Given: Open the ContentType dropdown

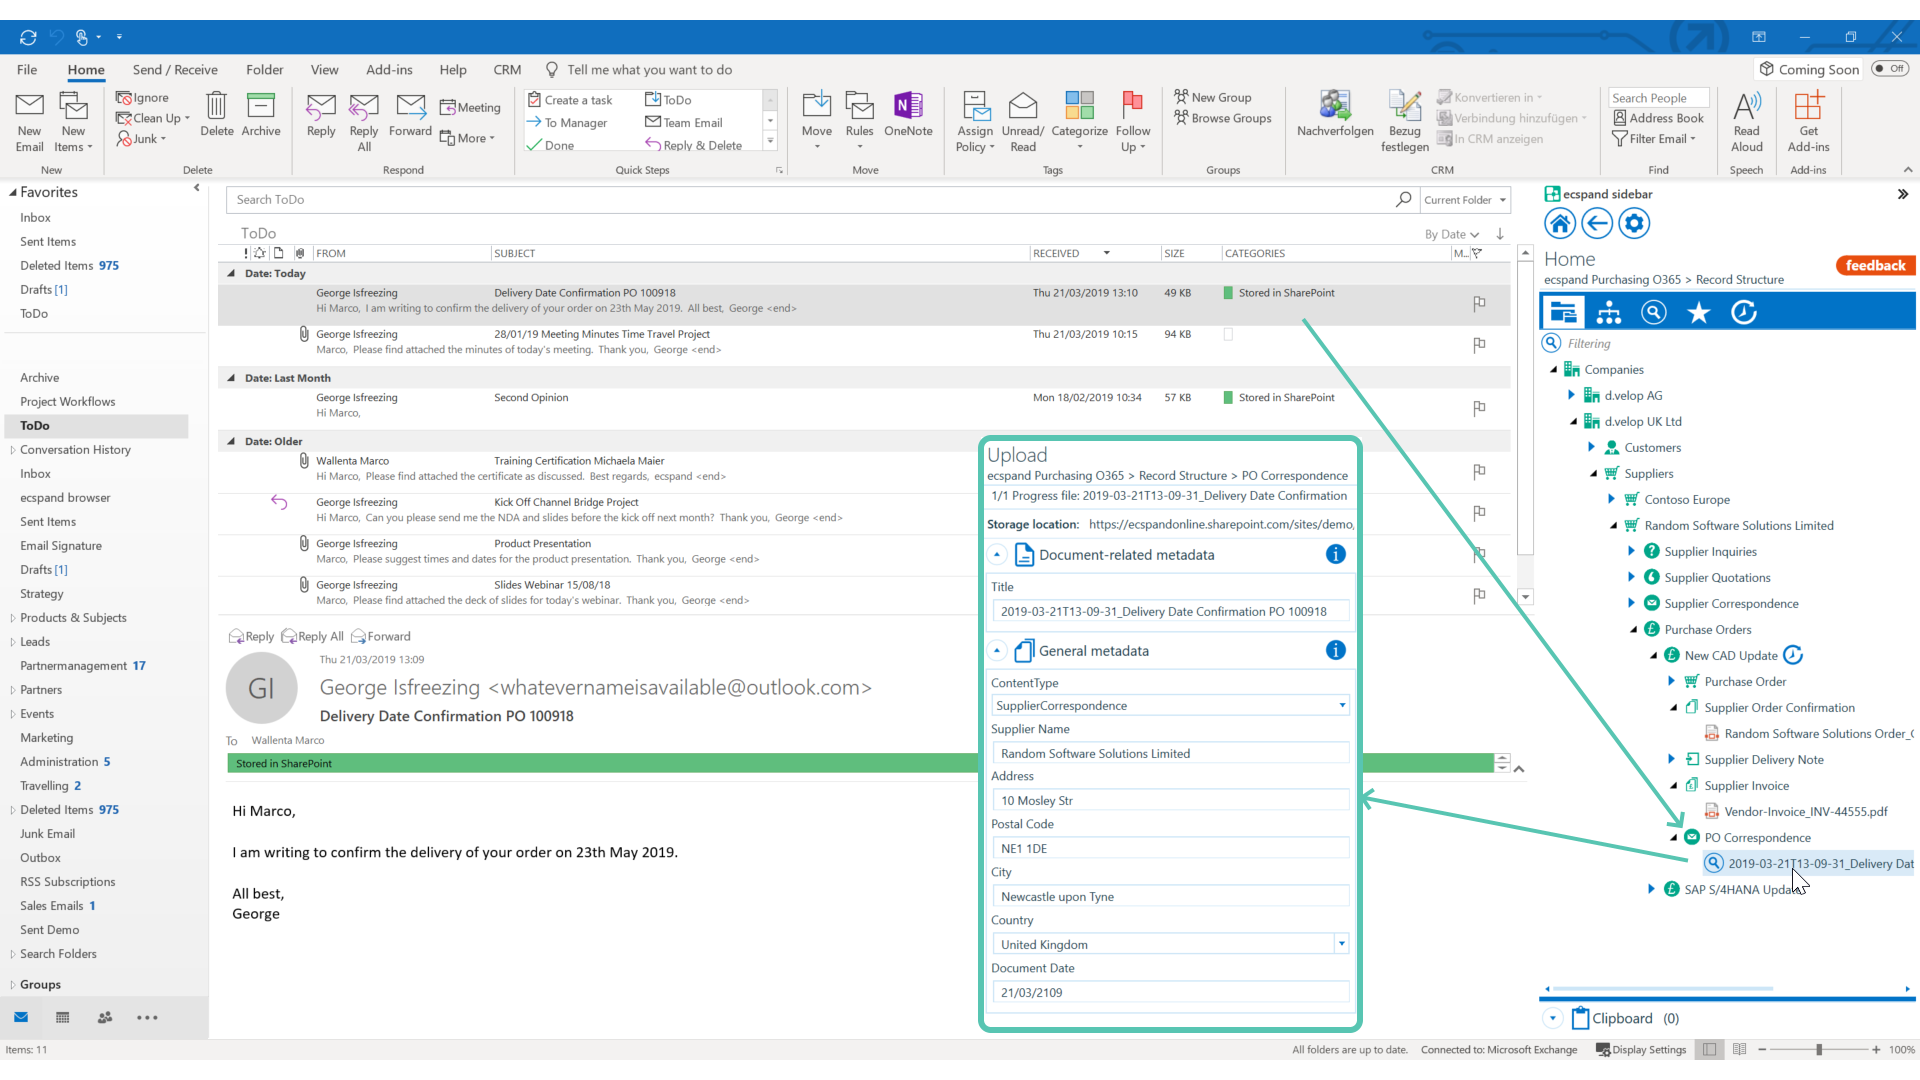Looking at the screenshot, I should coord(1342,705).
